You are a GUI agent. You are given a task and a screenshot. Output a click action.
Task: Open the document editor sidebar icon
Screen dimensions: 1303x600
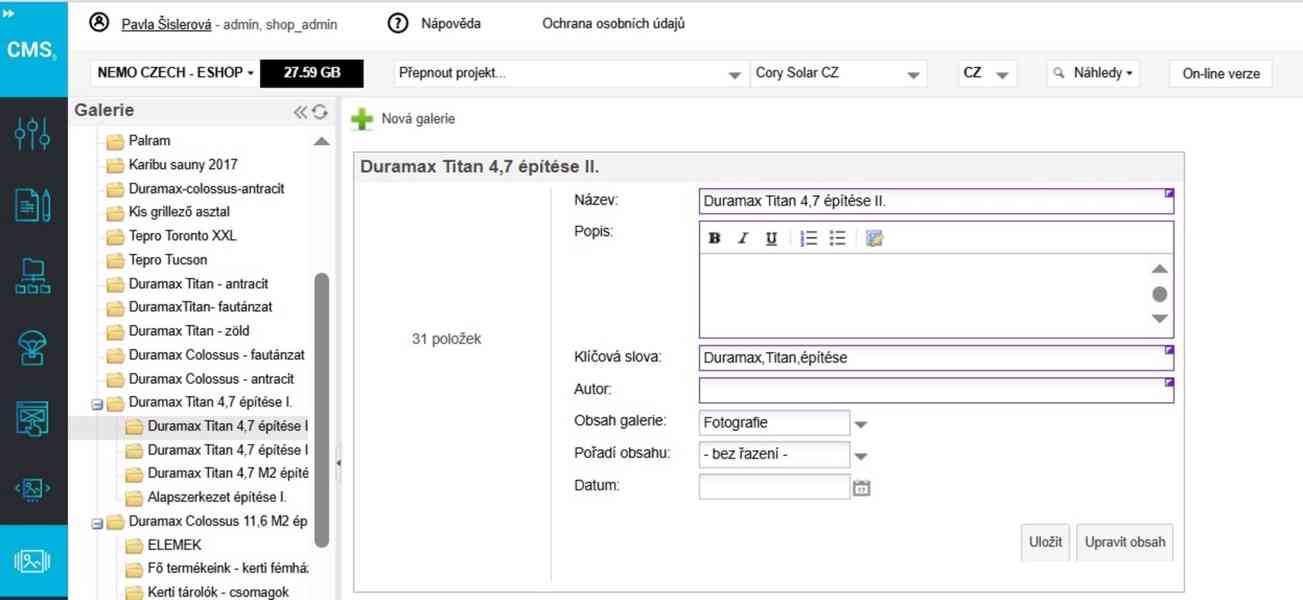(33, 205)
